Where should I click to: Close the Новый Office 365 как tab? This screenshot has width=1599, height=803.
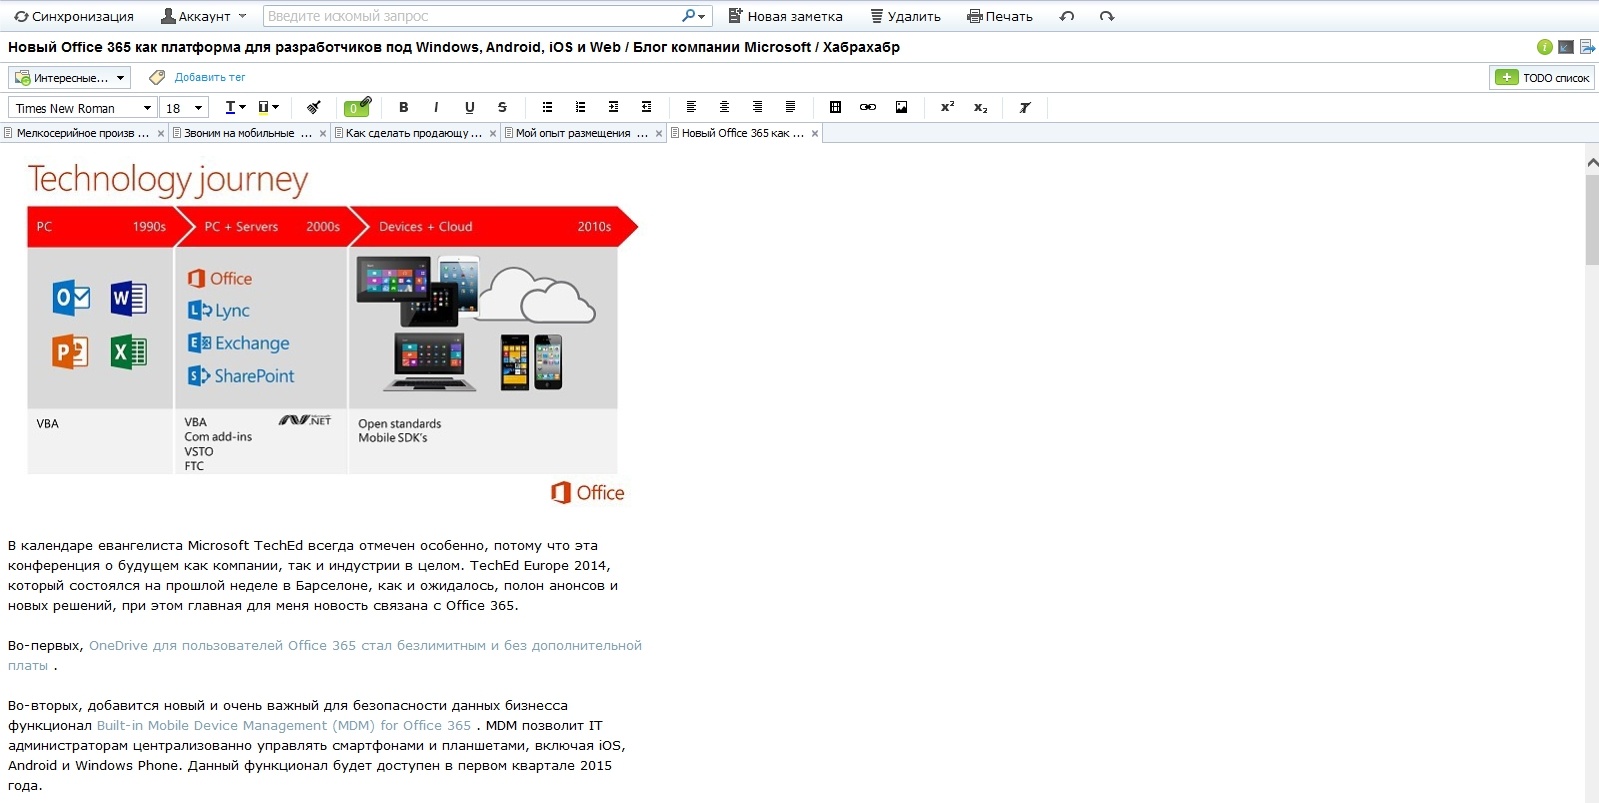pyautogui.click(x=815, y=133)
